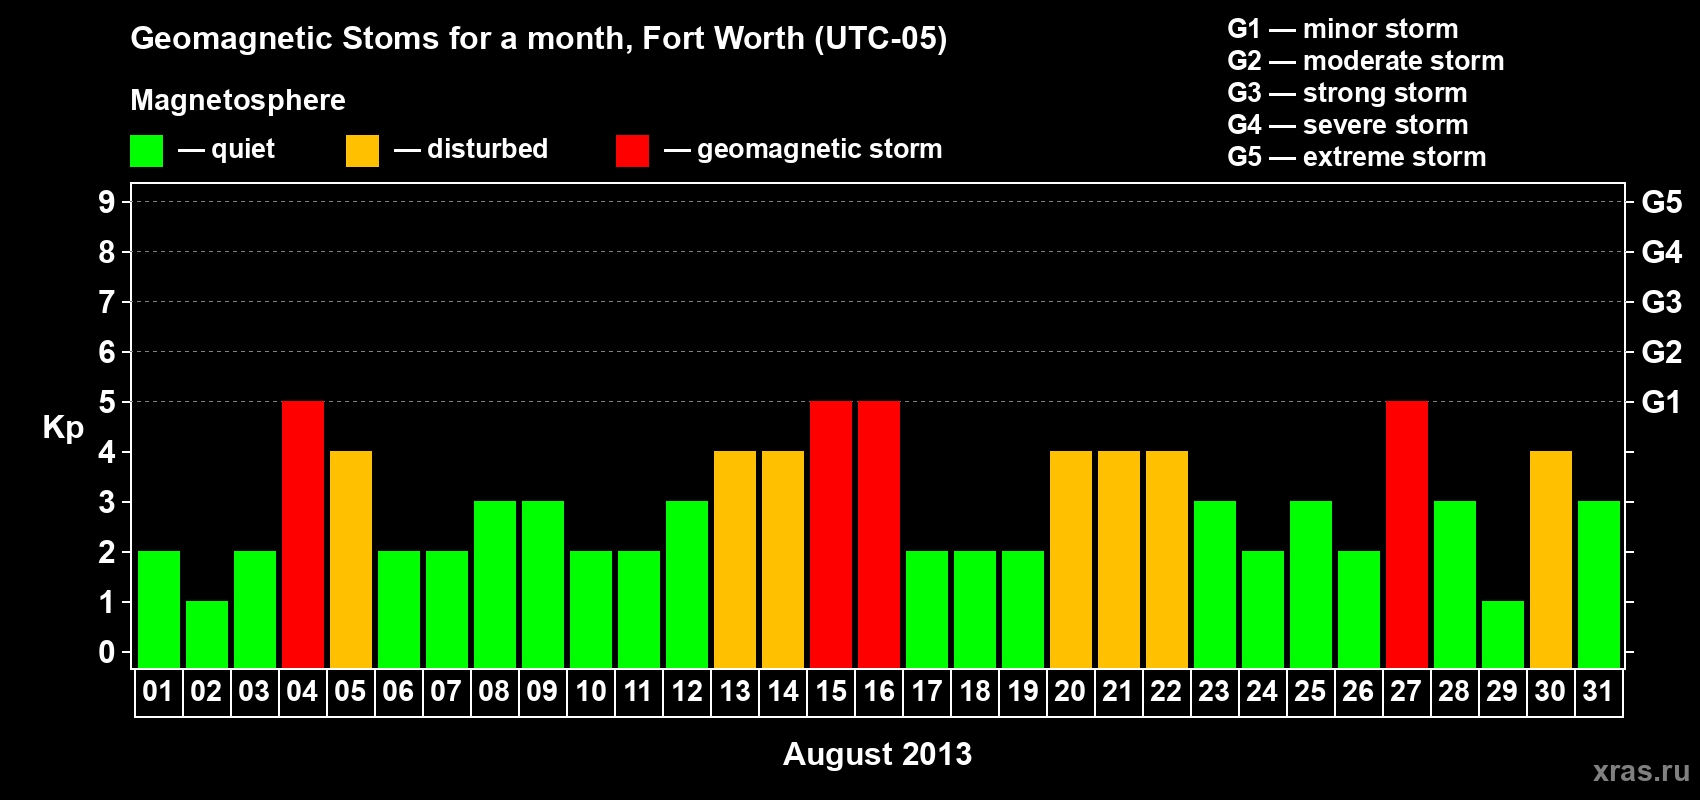The image size is (1700, 800).
Task: Select the green bar for day 23
Action: 1215,584
